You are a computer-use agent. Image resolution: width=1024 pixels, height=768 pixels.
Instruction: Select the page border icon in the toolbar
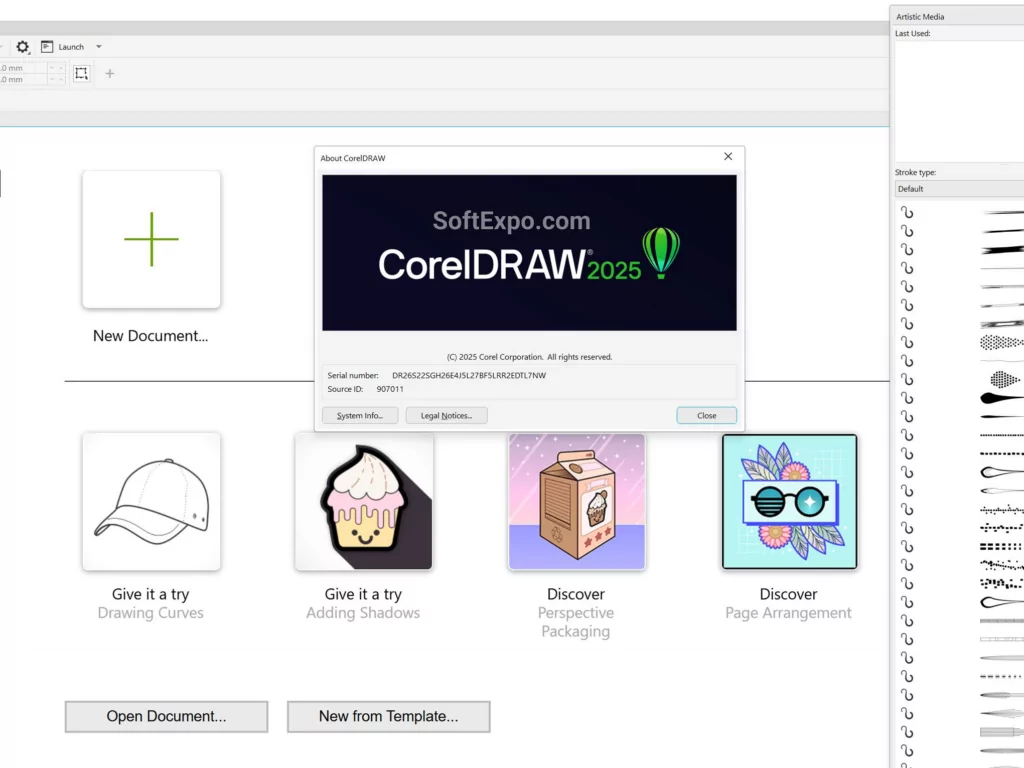(x=80, y=73)
